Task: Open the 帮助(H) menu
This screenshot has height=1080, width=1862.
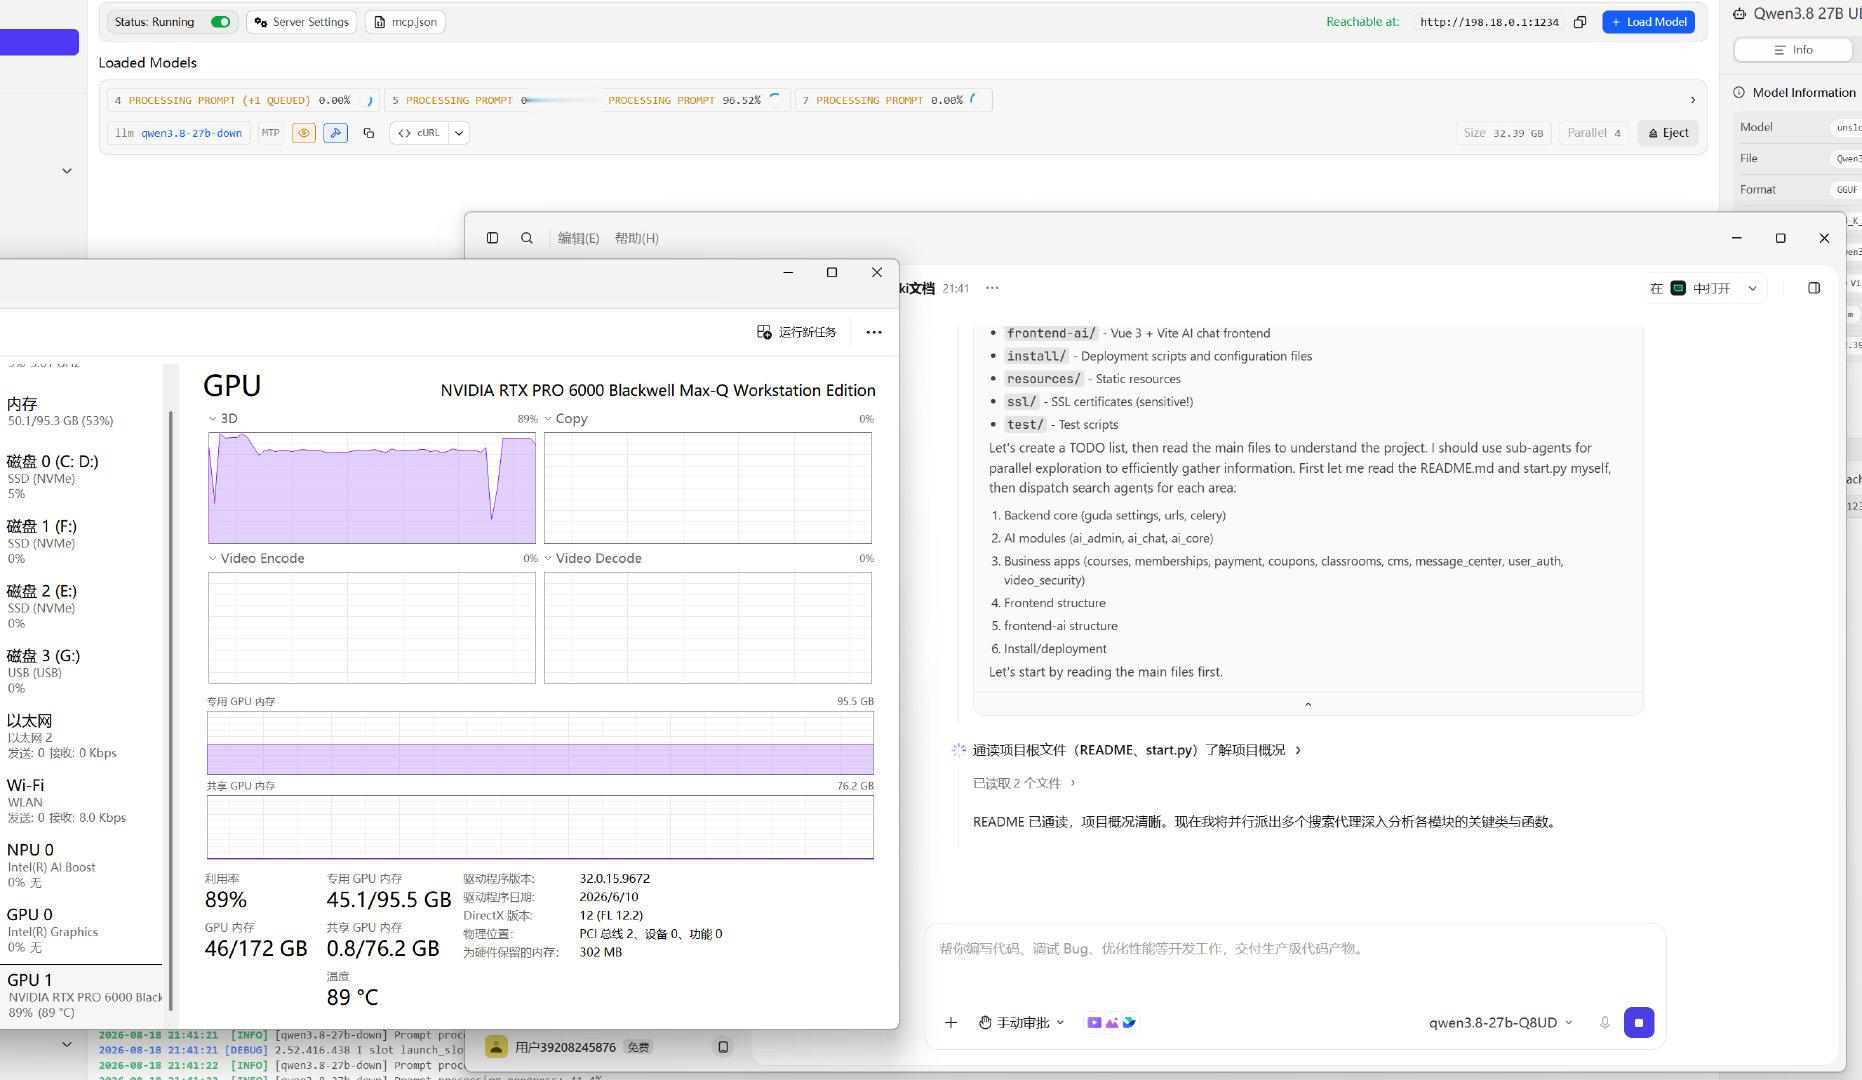Action: [636, 238]
